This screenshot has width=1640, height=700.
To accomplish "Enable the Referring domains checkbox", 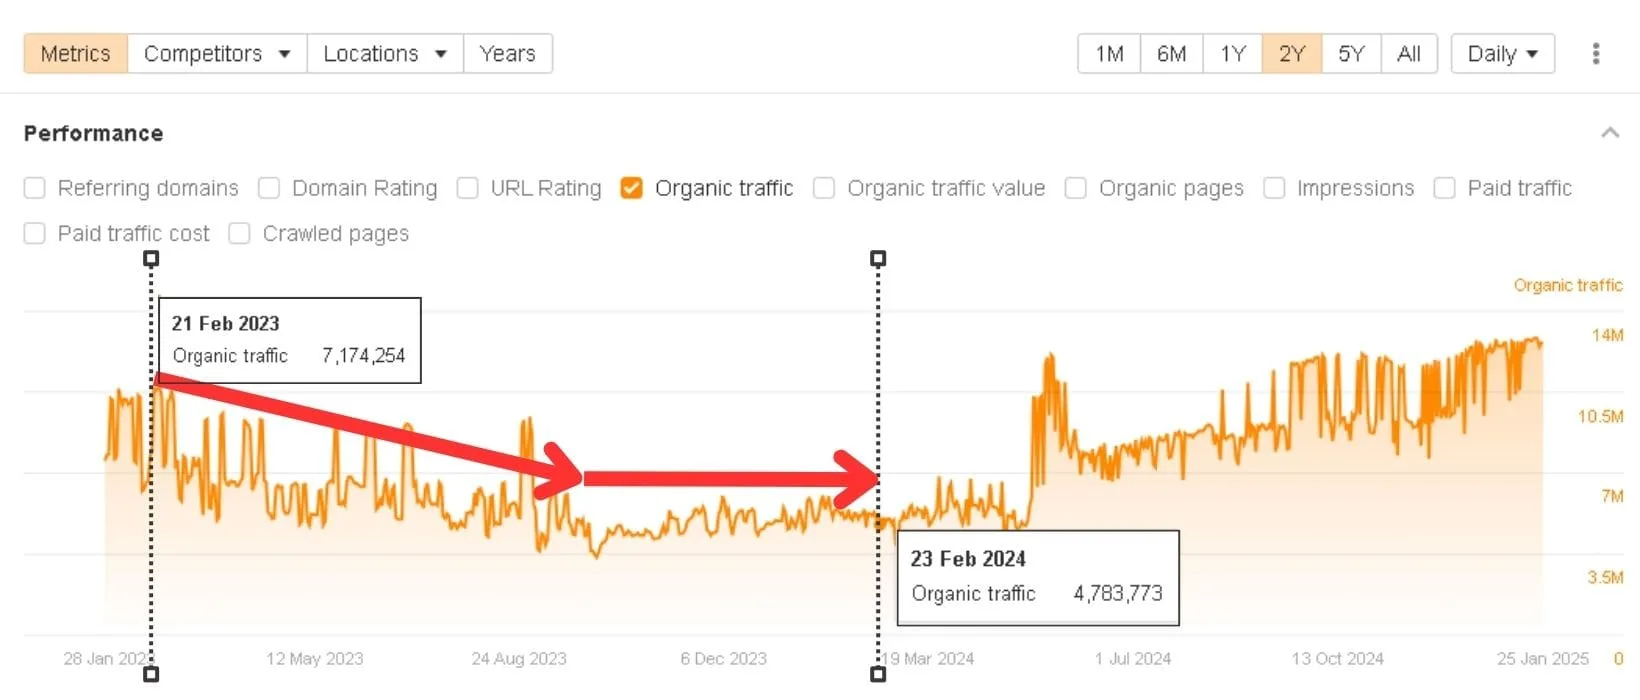I will (x=35, y=188).
